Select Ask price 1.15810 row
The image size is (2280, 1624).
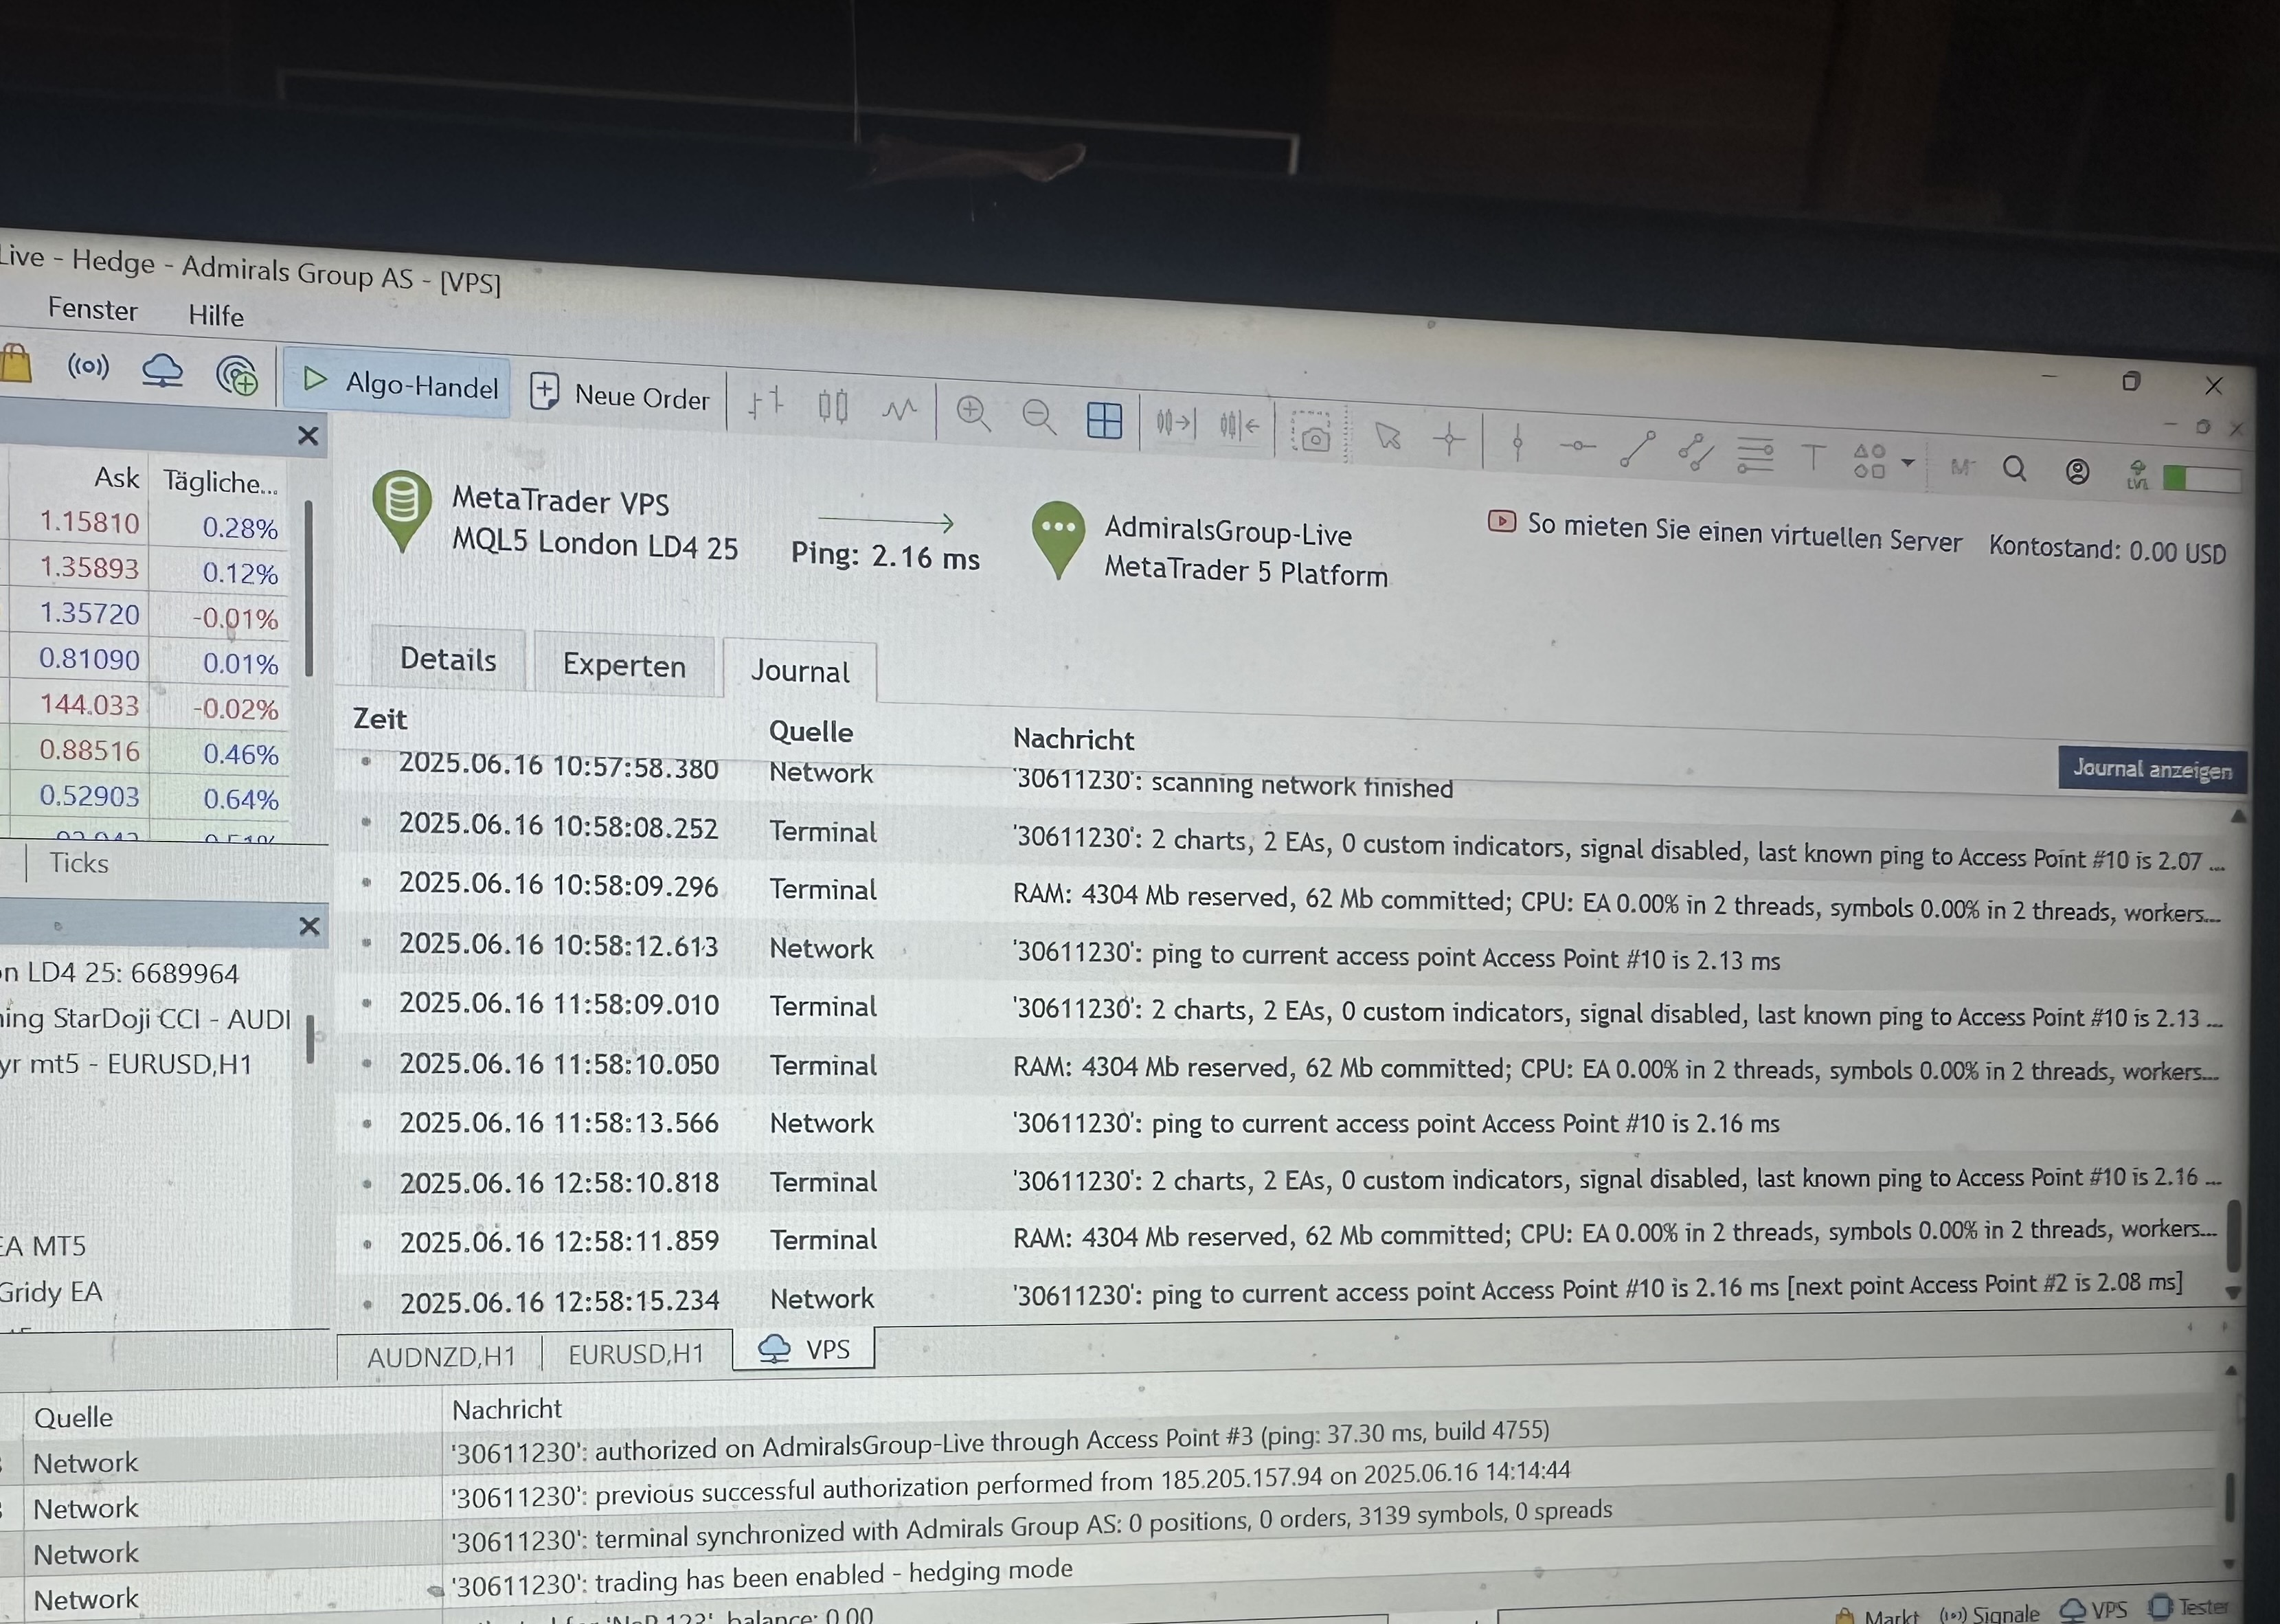(89, 522)
